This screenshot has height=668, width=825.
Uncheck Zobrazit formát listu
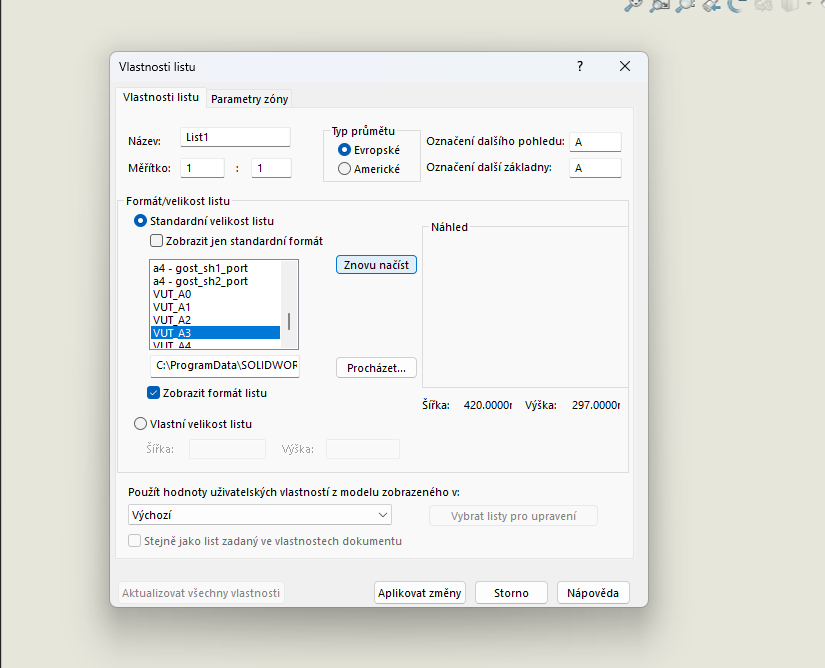coord(154,393)
